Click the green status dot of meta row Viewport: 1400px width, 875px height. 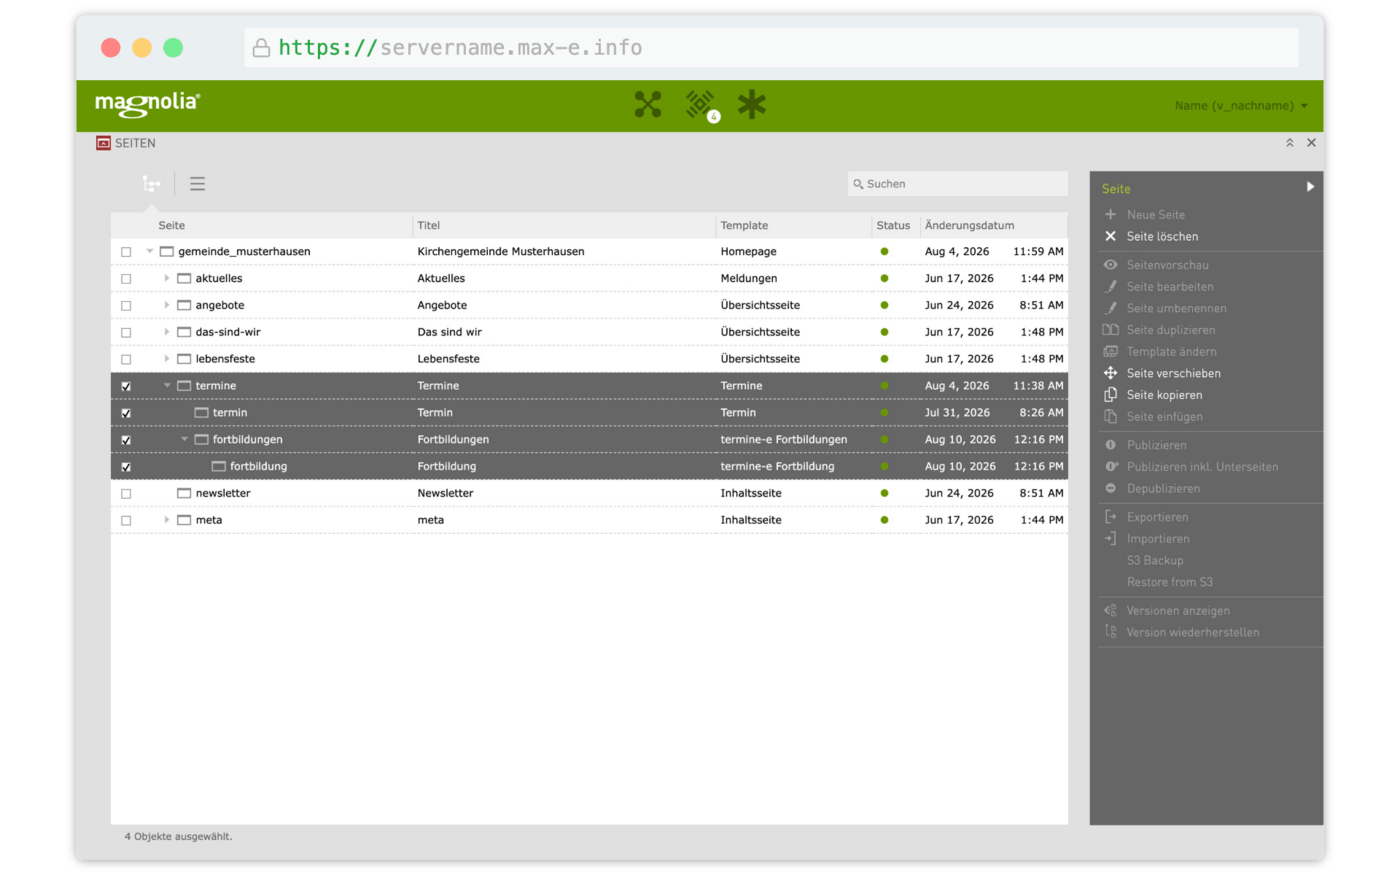click(x=884, y=520)
